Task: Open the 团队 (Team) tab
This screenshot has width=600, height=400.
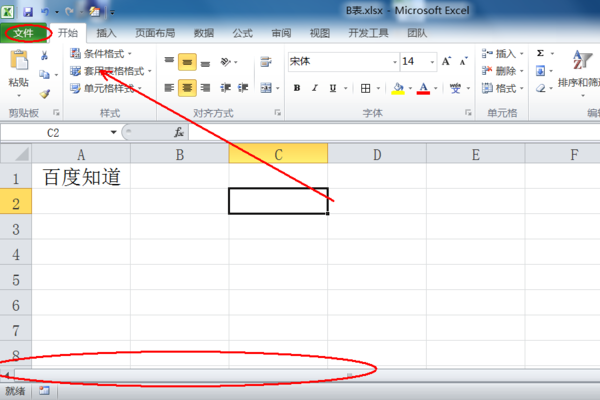Action: pos(417,33)
